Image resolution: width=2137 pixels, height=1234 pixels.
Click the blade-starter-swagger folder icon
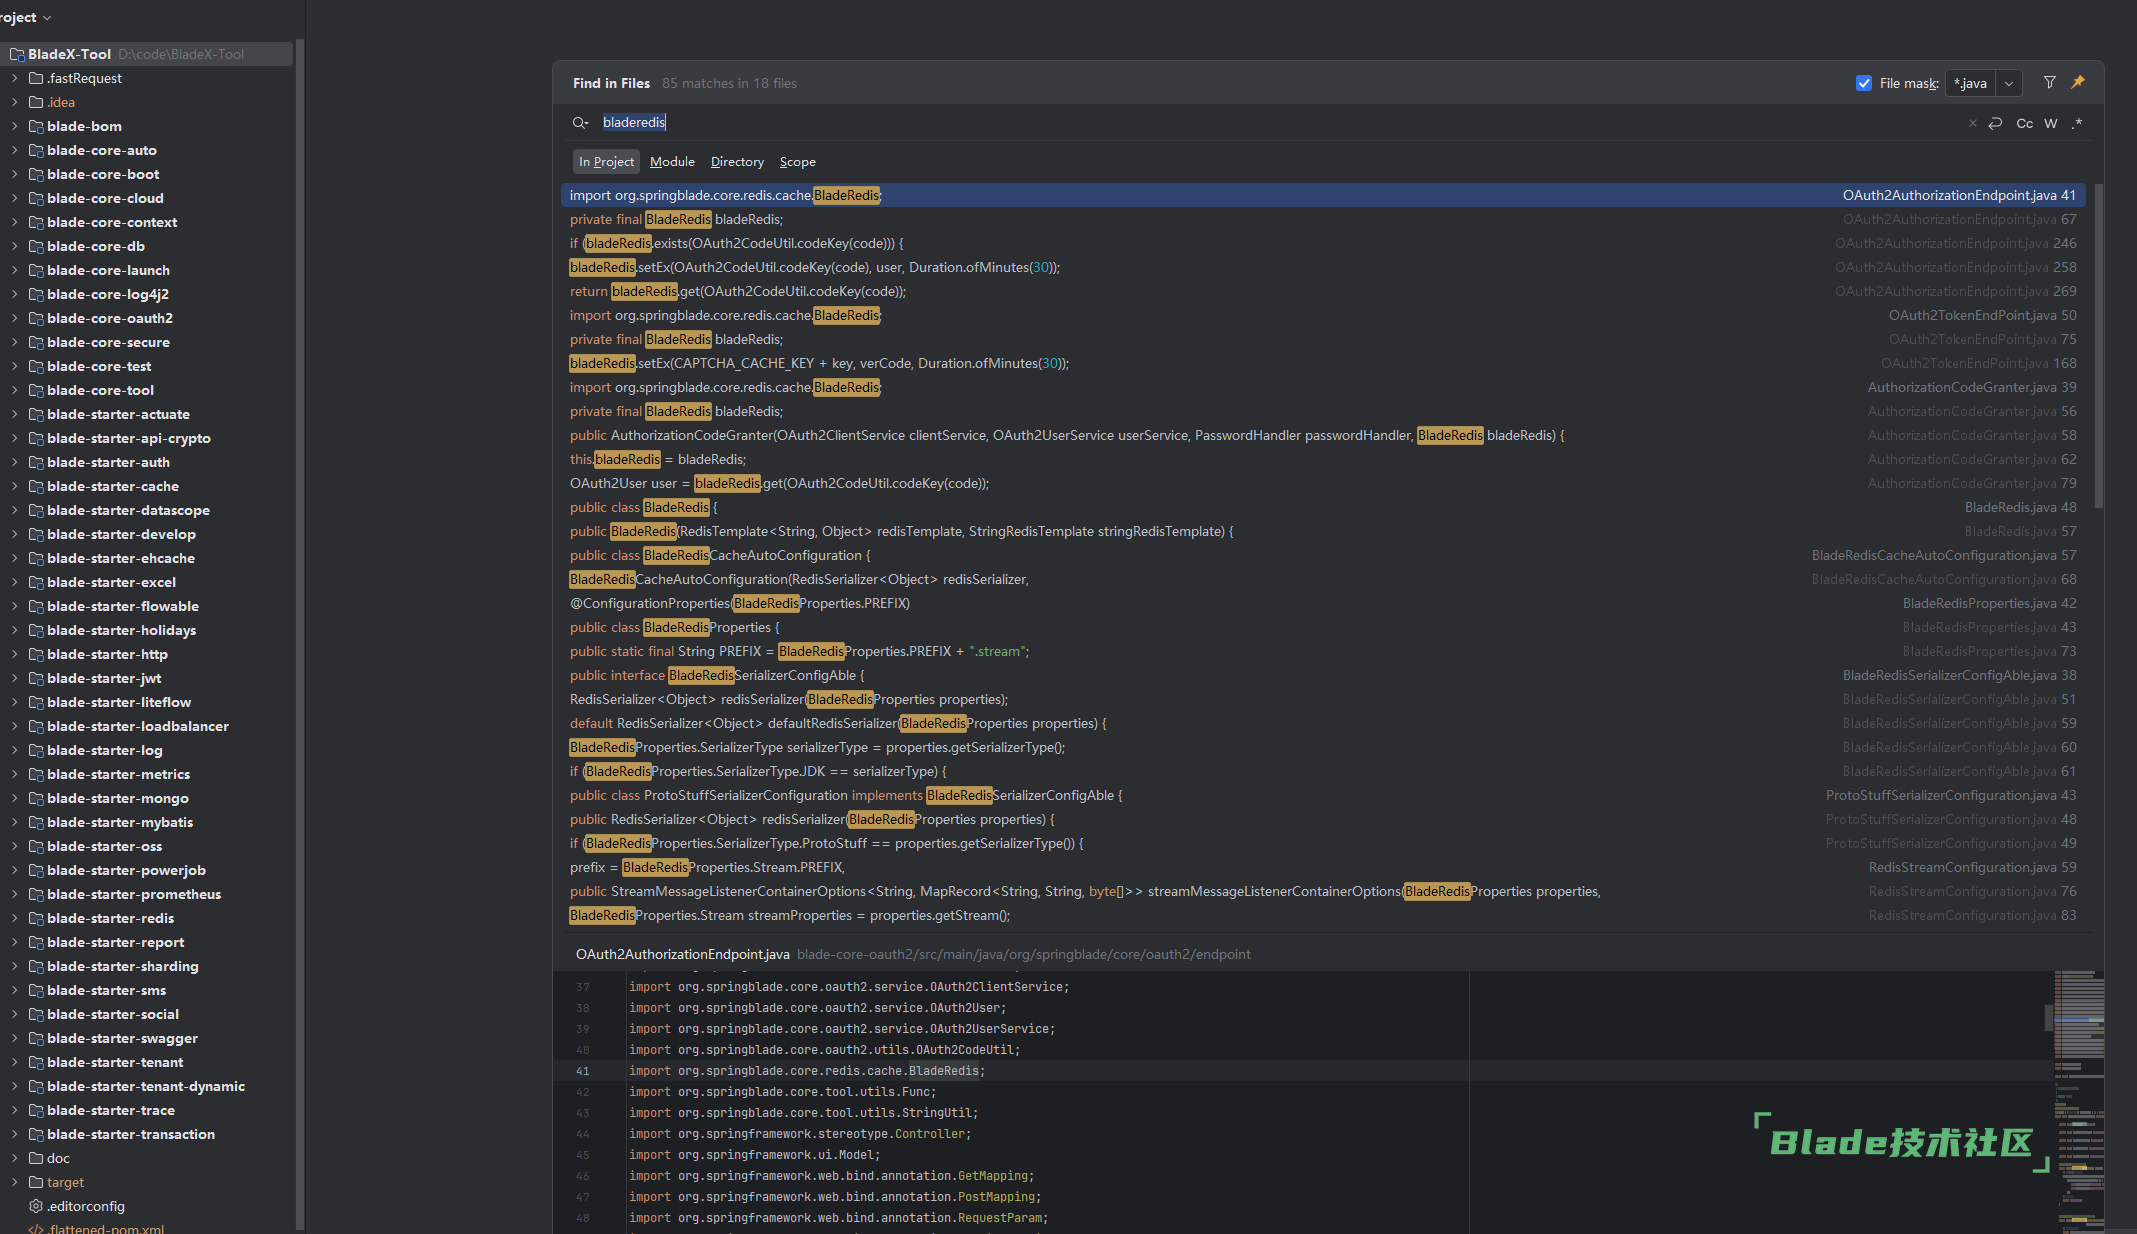click(36, 1038)
